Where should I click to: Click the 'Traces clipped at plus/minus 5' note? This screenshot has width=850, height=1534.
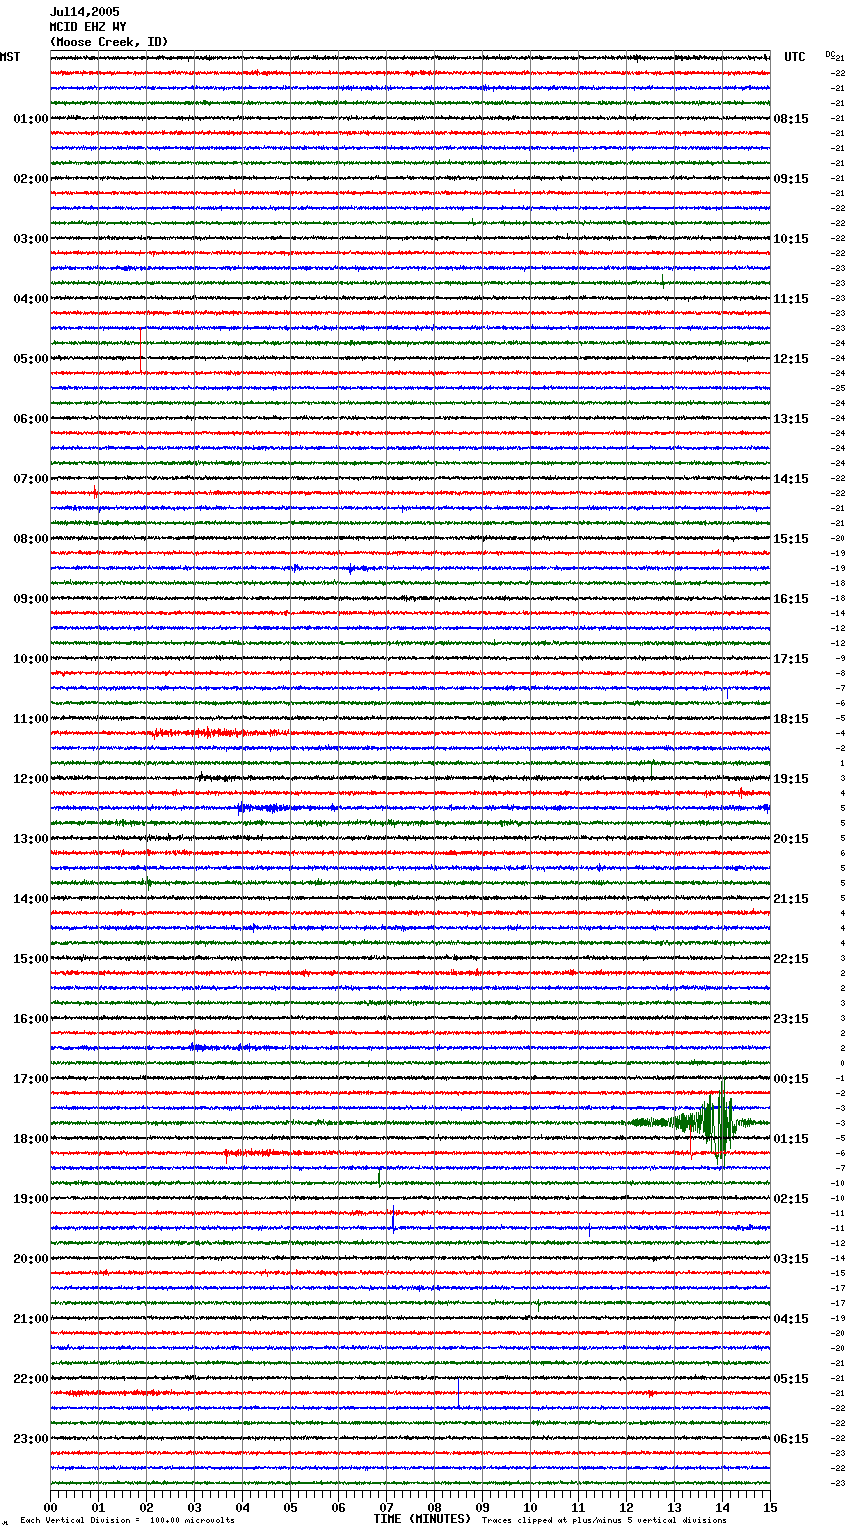tap(604, 1520)
